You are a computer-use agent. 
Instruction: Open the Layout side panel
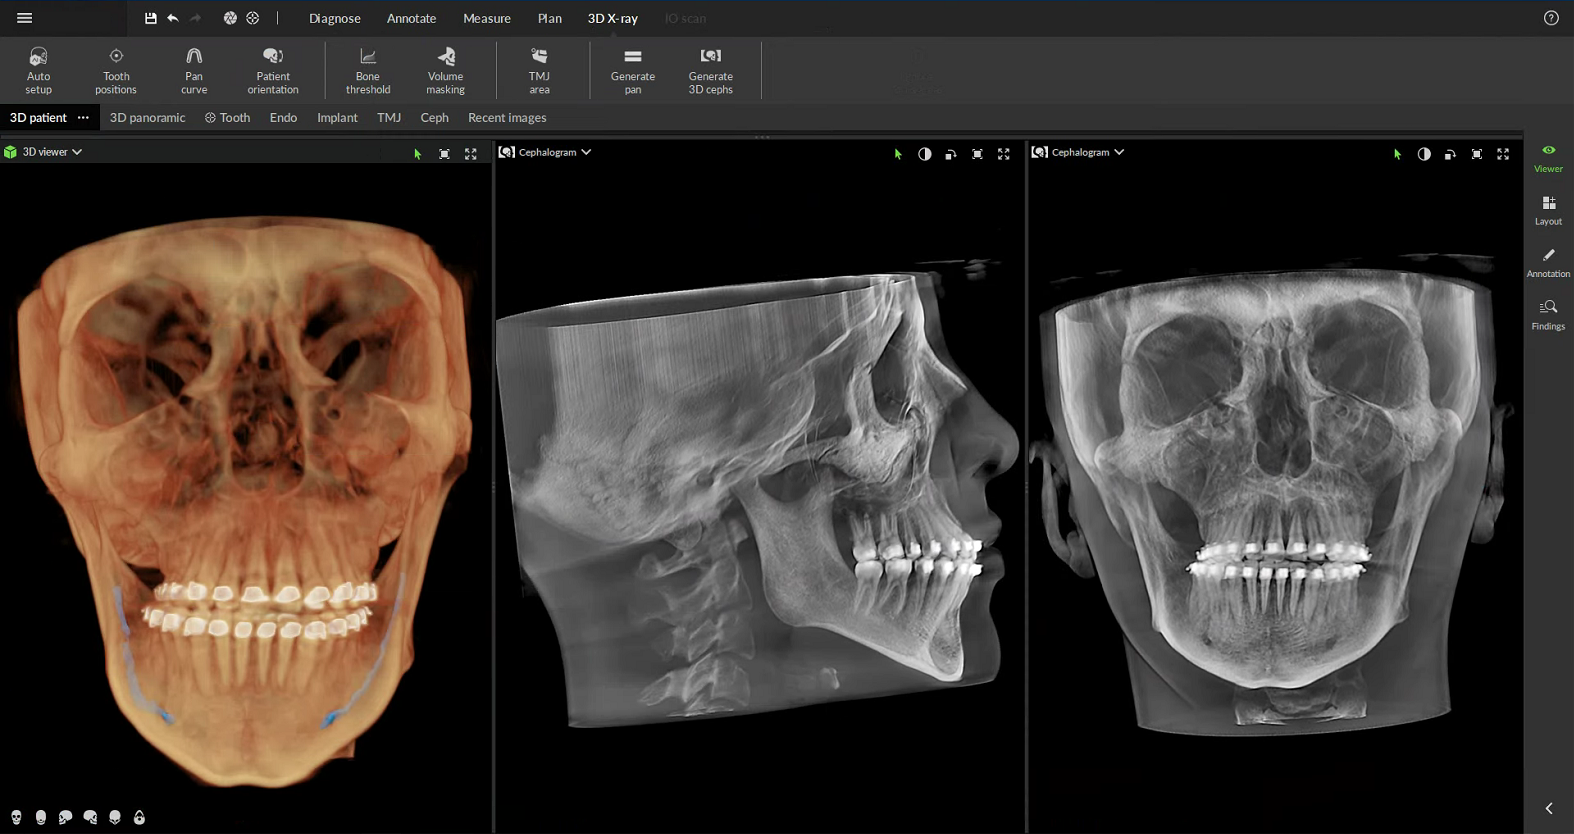pyautogui.click(x=1548, y=211)
